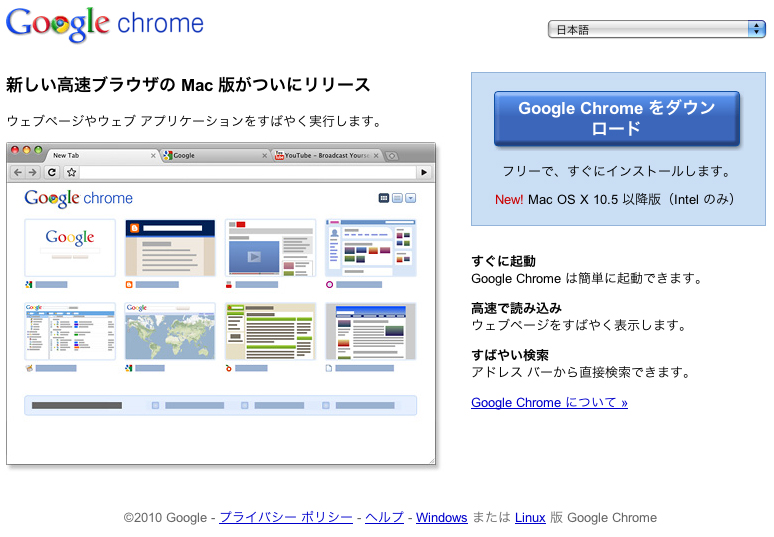Open the world map page thumbnail

[x=170, y=332]
